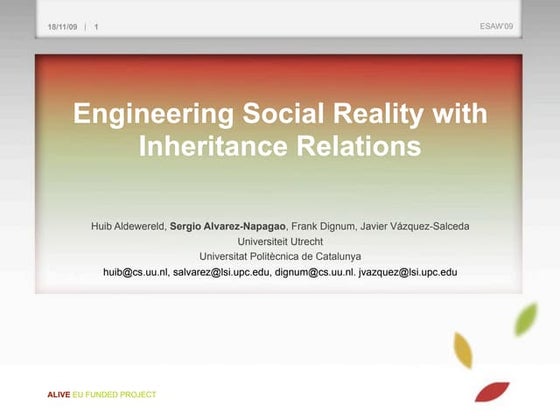The height and width of the screenshot is (420, 560).
Task: Click the slide title 'Engineering Social Reality with'
Action: pos(280,114)
